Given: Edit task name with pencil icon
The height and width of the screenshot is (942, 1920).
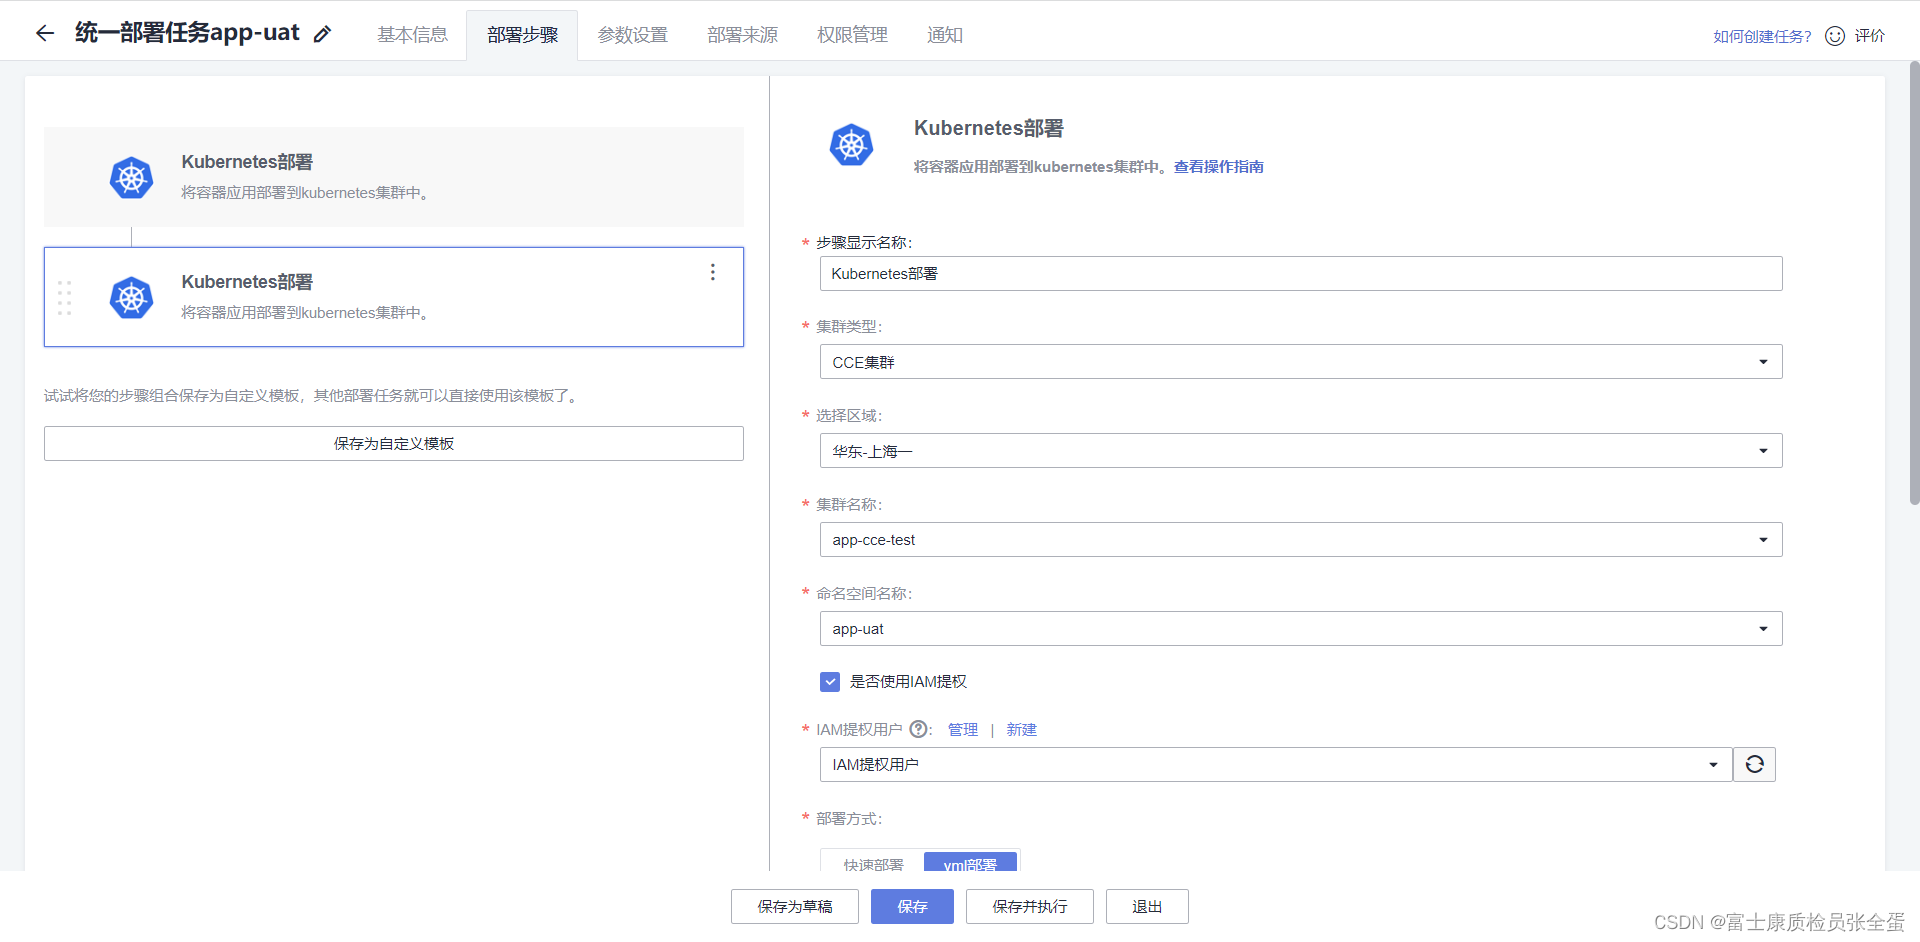Looking at the screenshot, I should (322, 34).
